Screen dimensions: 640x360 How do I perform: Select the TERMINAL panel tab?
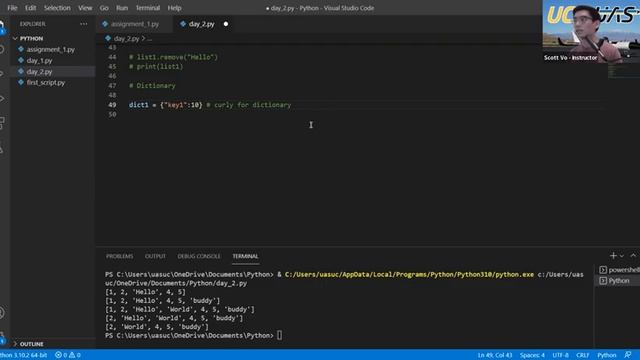pos(245,256)
